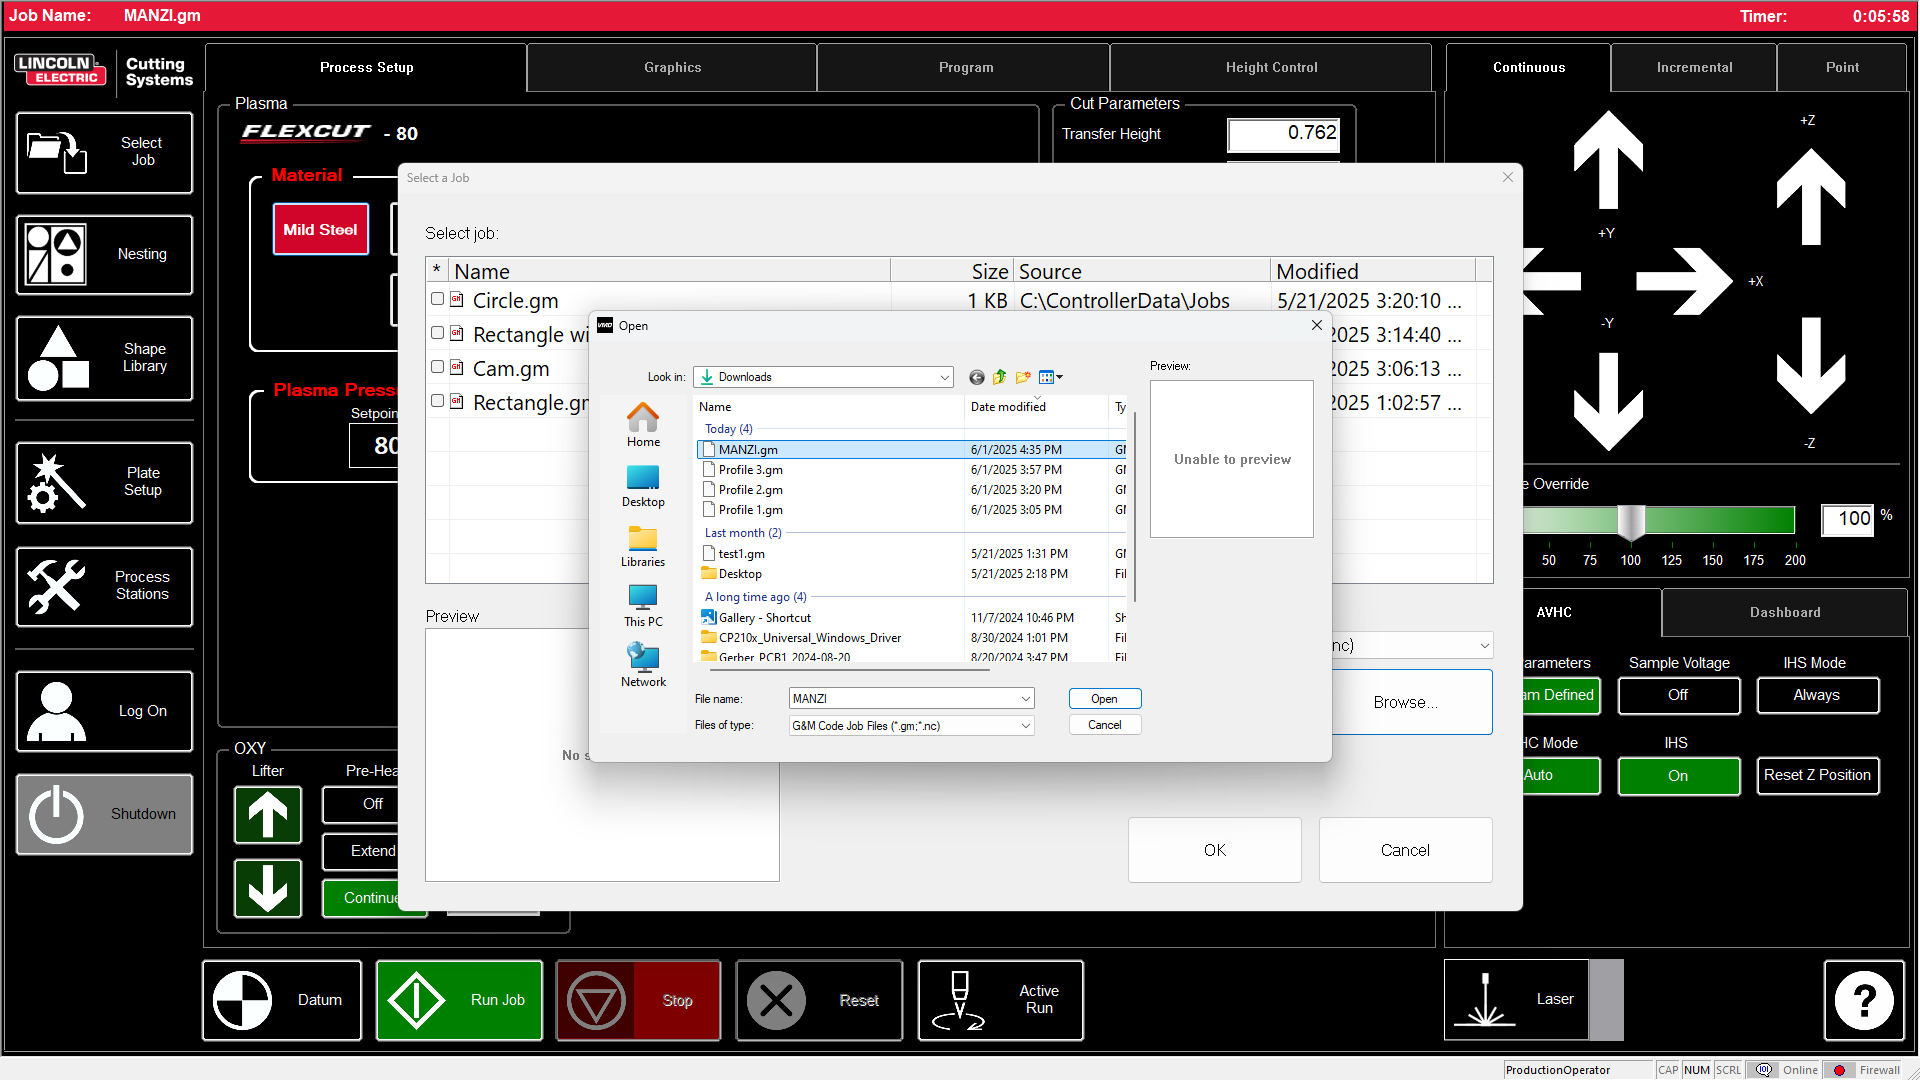Open the Home place shortcut

click(x=643, y=425)
